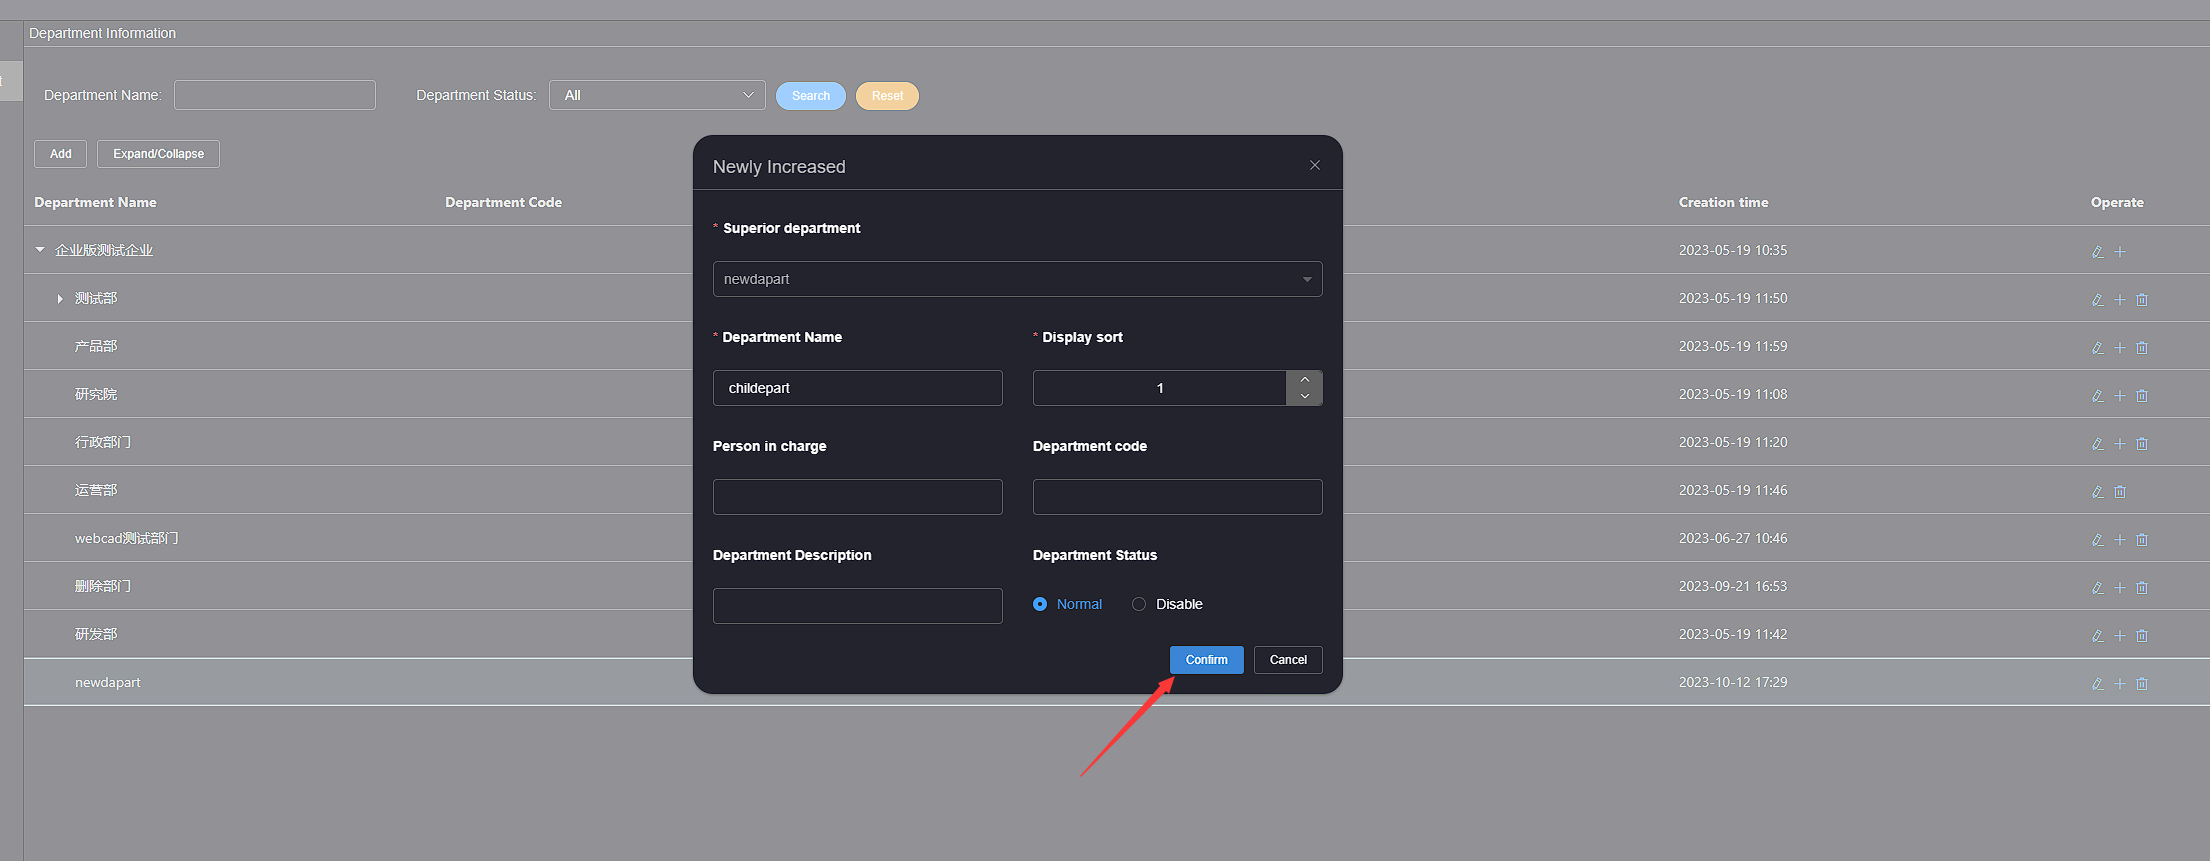Click the Add department button
The image size is (2210, 861).
click(61, 154)
